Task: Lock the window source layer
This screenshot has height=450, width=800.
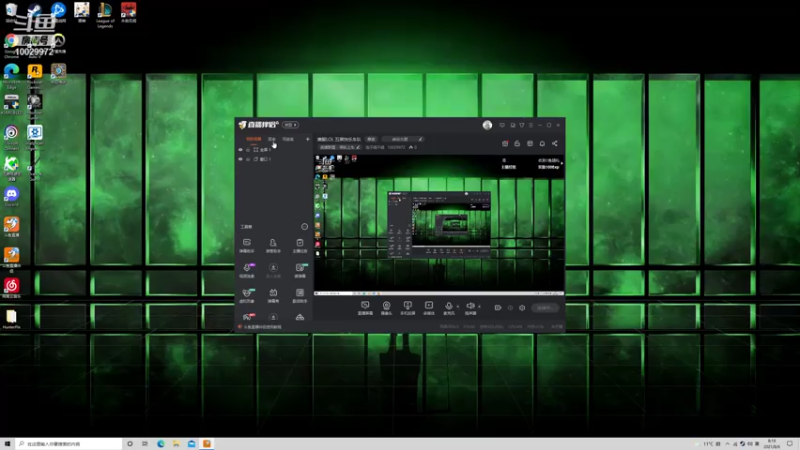Action: (x=248, y=159)
